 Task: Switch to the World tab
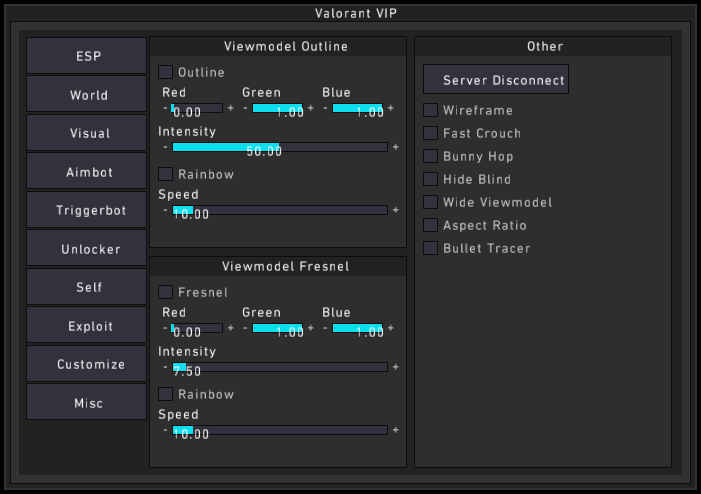point(87,95)
